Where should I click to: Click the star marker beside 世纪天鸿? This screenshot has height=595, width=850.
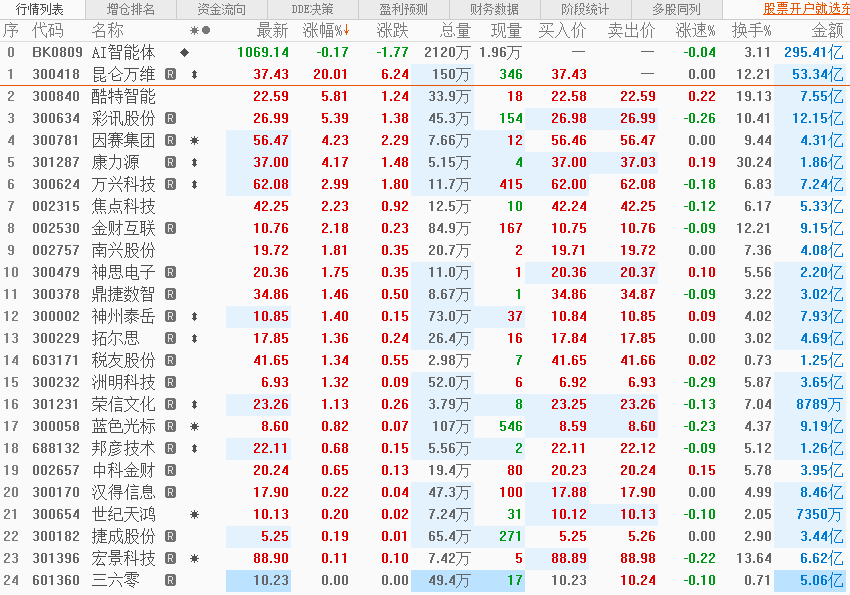194,514
